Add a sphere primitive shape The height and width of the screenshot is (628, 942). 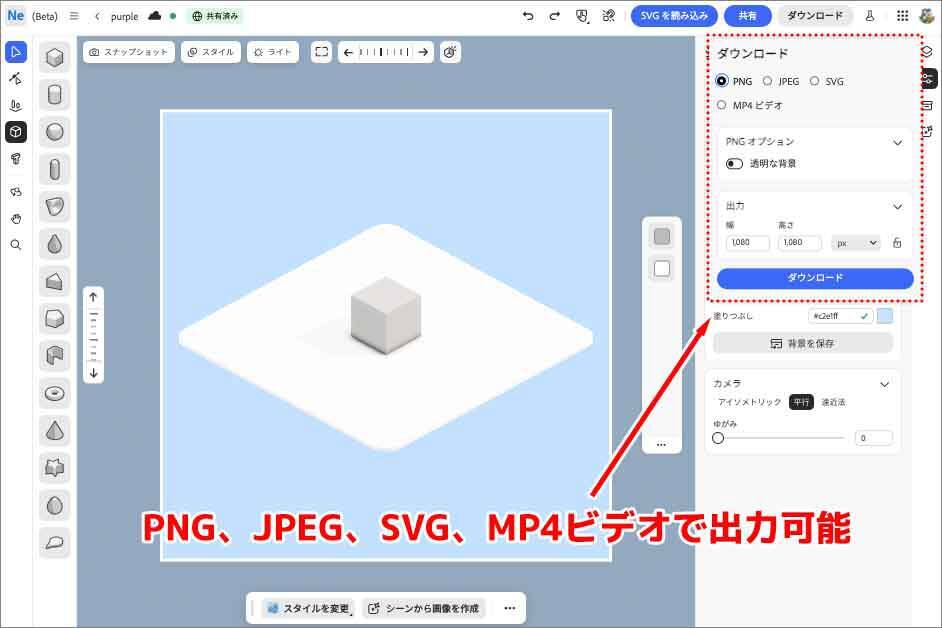click(54, 132)
